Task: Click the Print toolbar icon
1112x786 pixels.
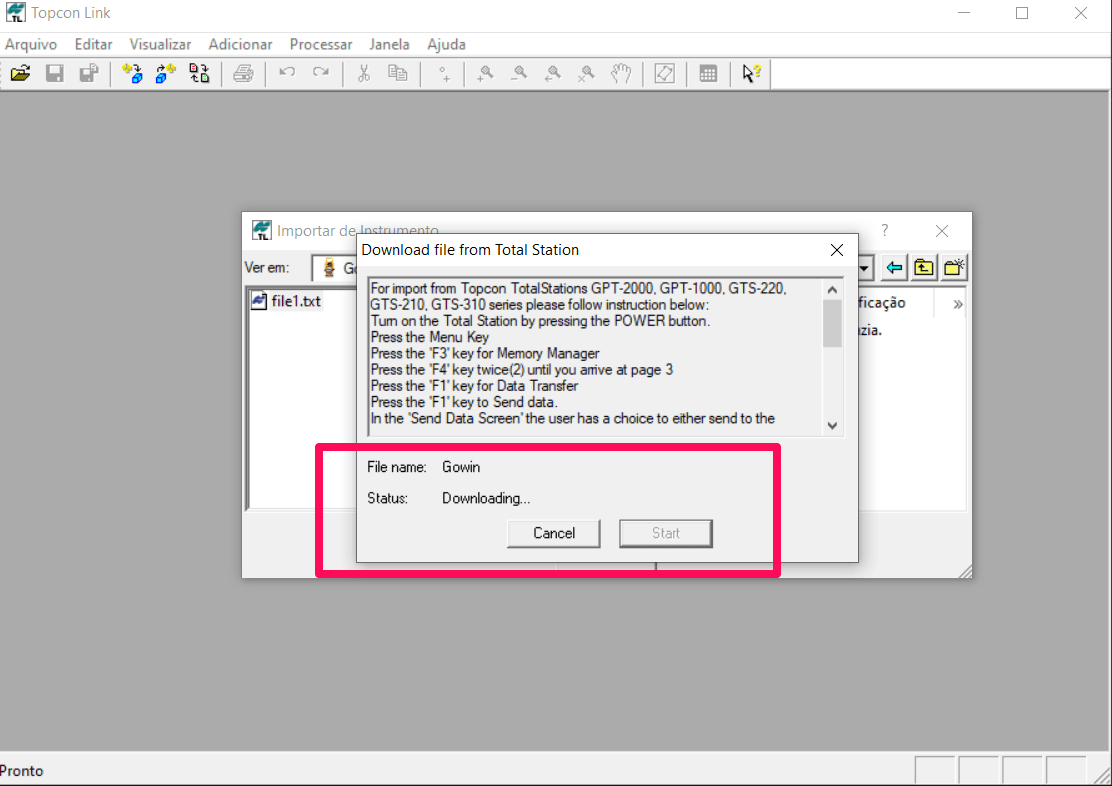Action: (243, 73)
